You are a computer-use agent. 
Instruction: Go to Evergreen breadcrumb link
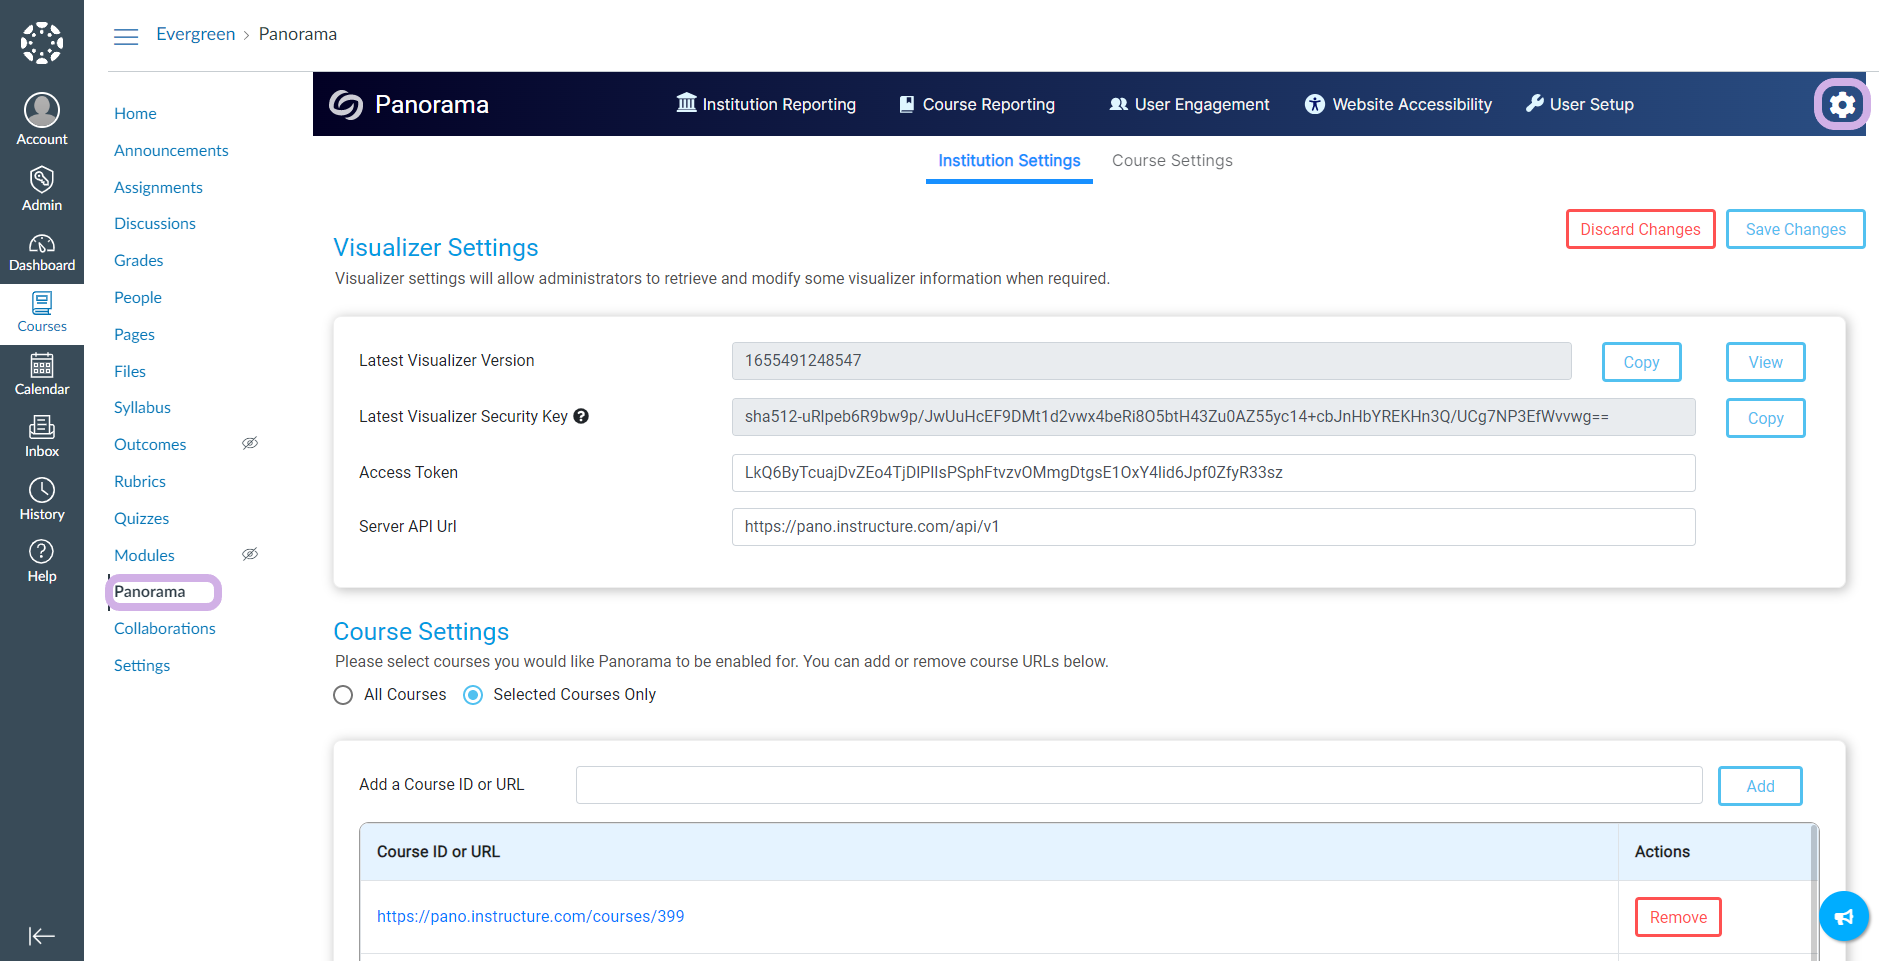tap(195, 34)
